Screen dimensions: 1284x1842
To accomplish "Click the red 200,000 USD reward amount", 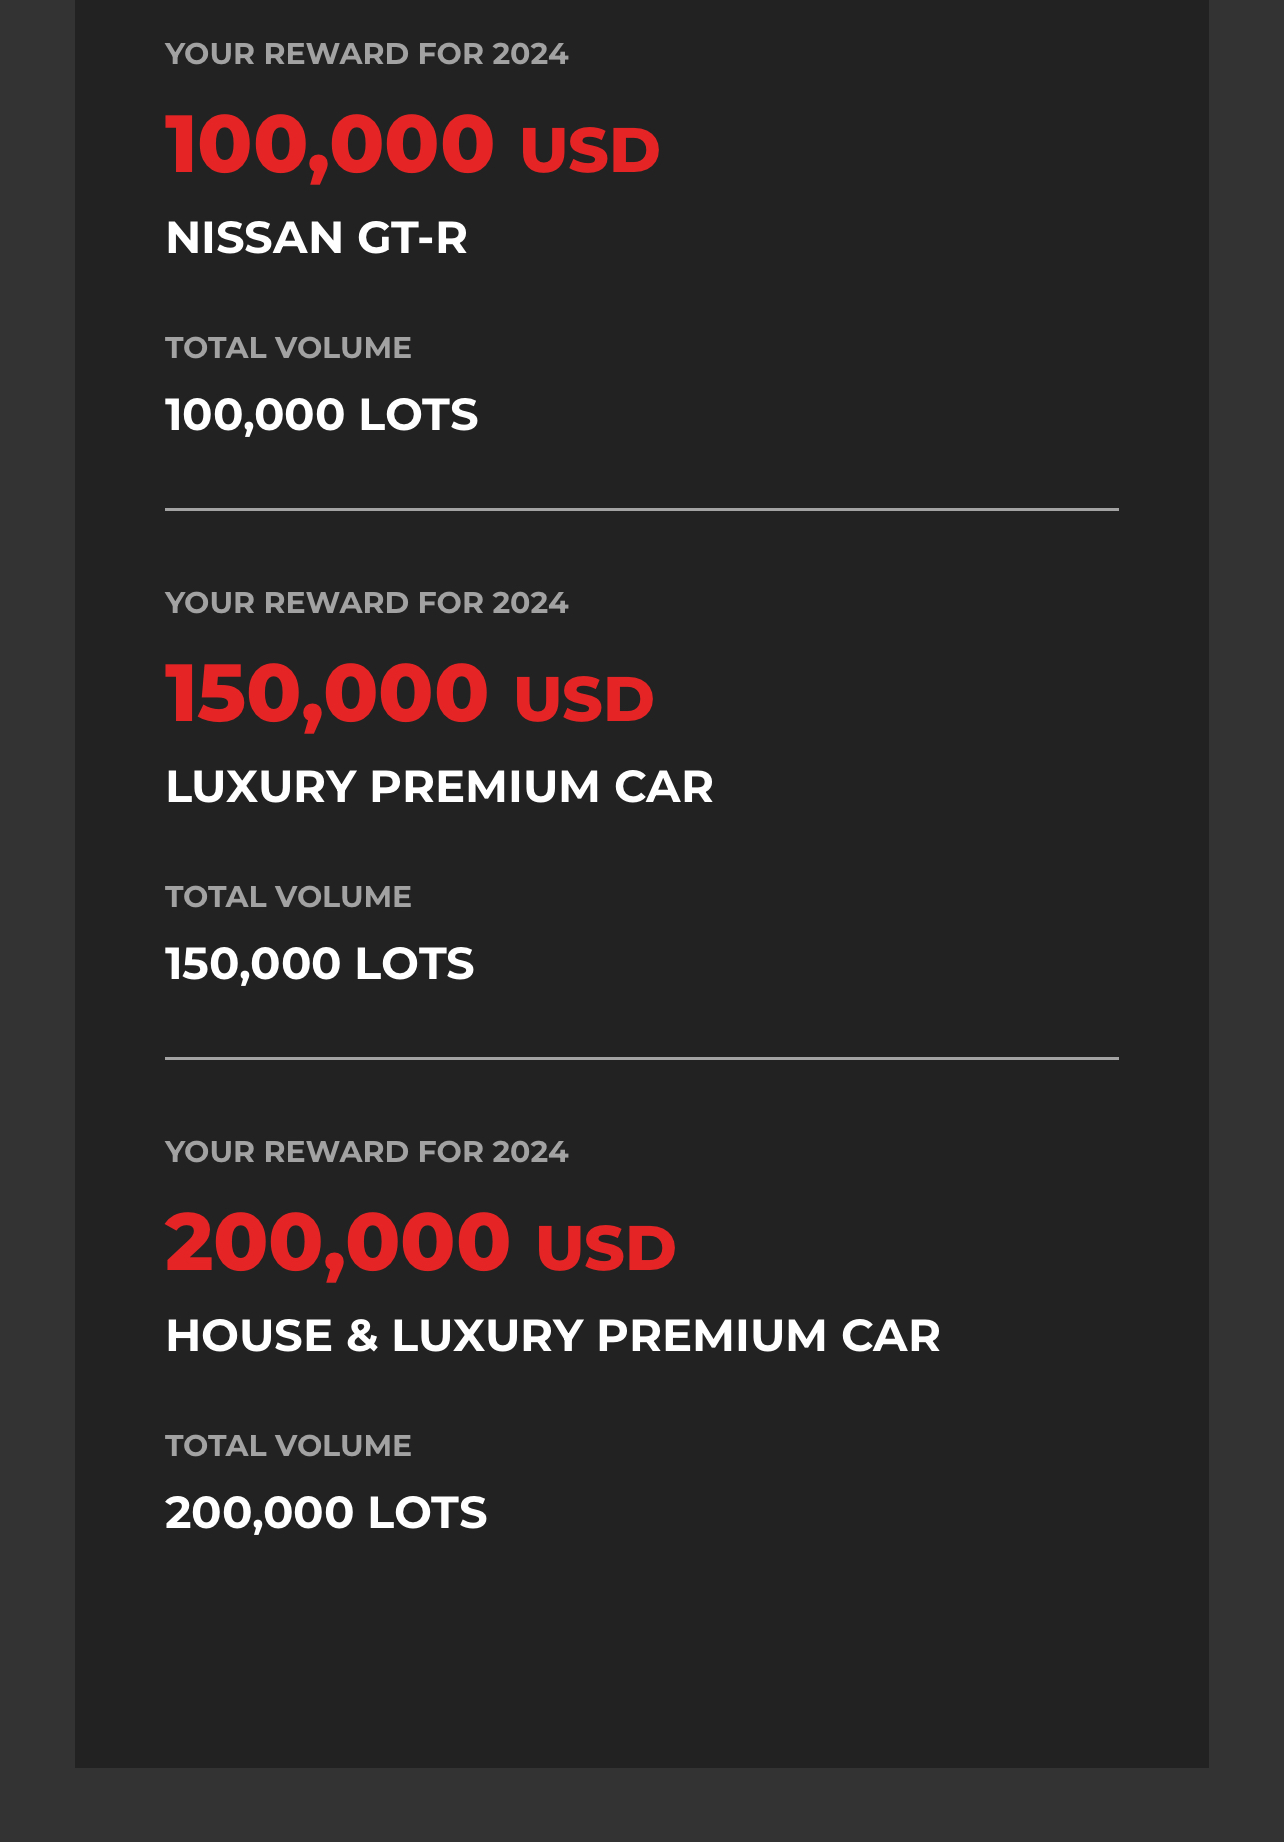I will (x=420, y=1244).
